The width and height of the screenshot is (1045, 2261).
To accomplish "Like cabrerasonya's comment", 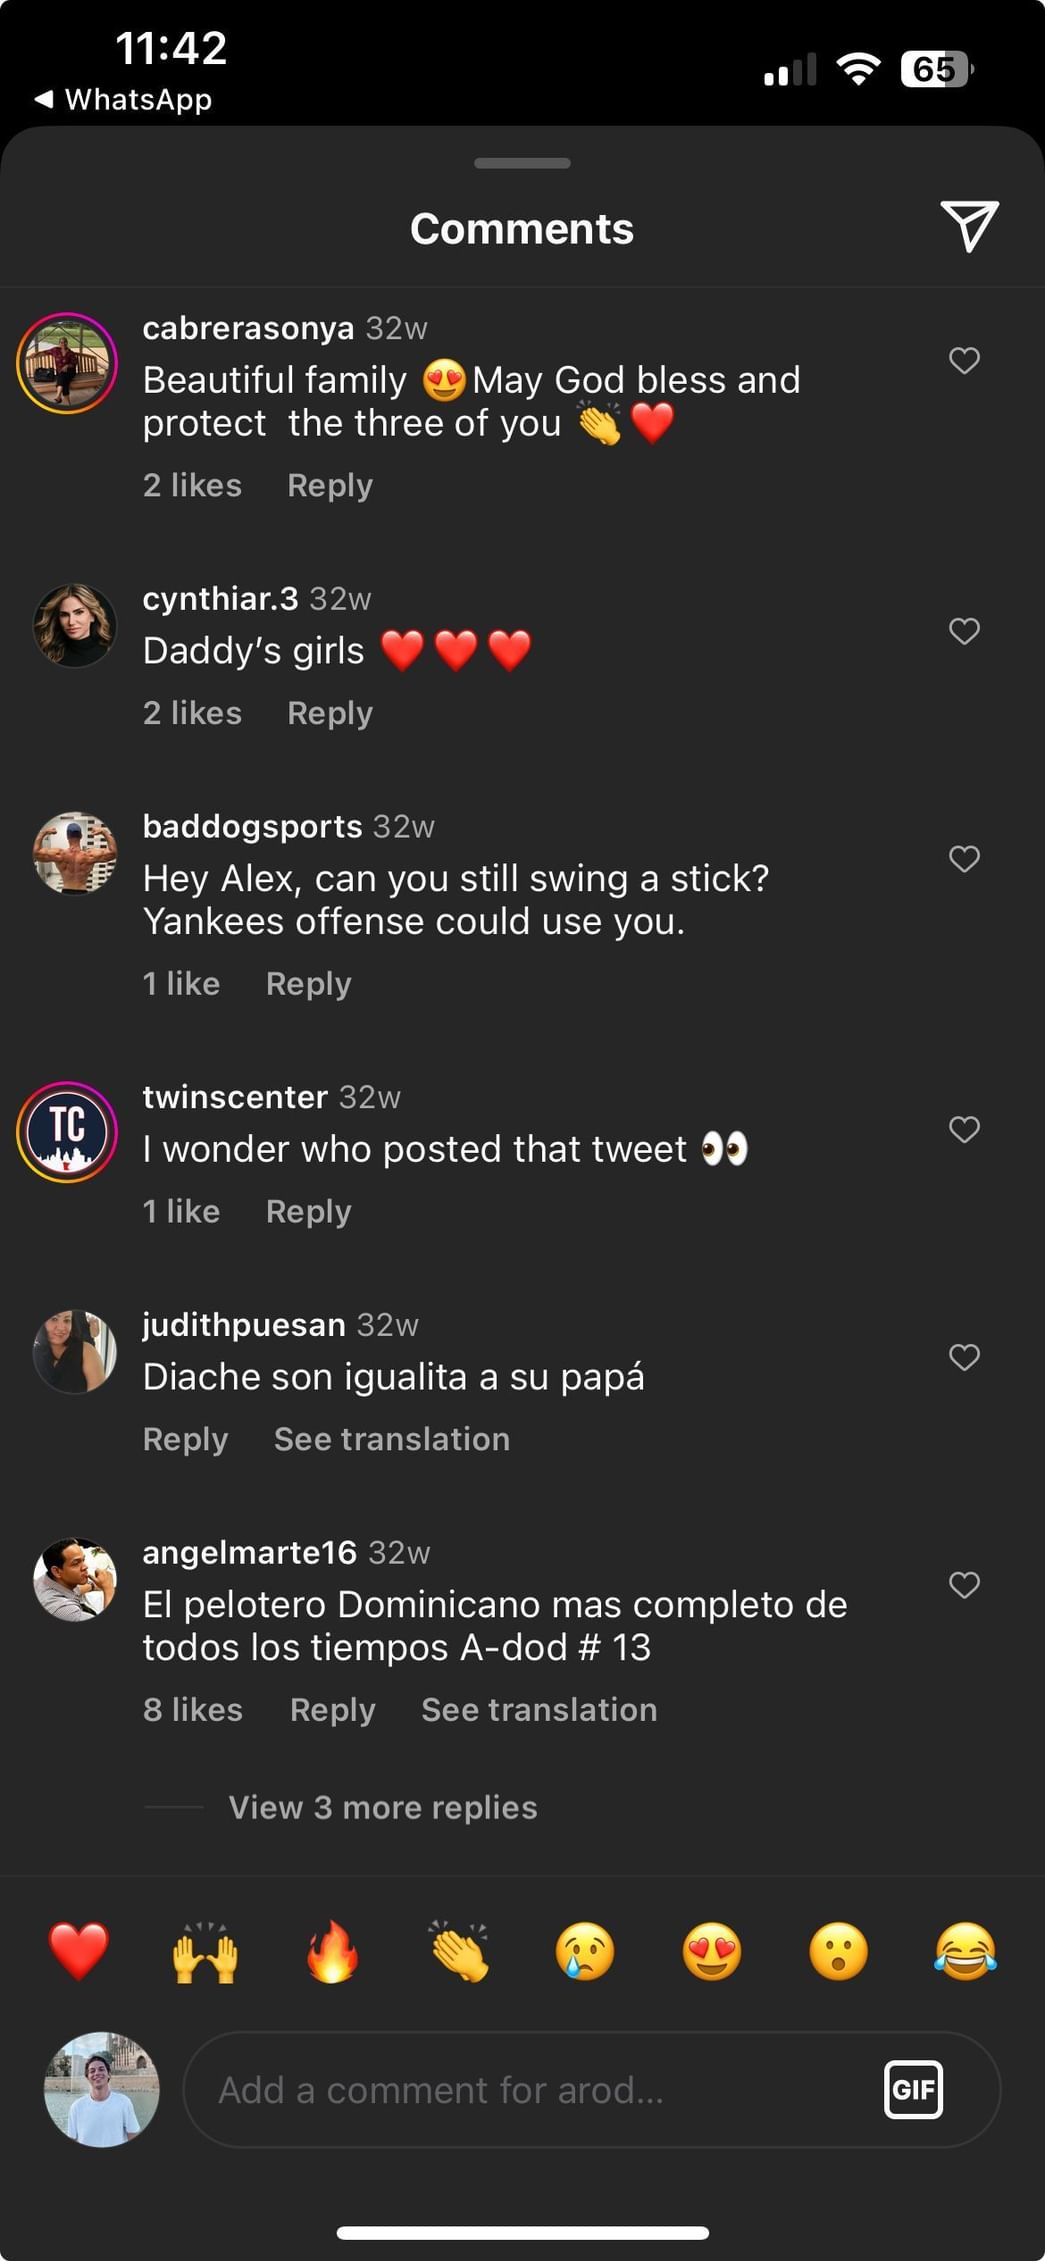I will [964, 360].
